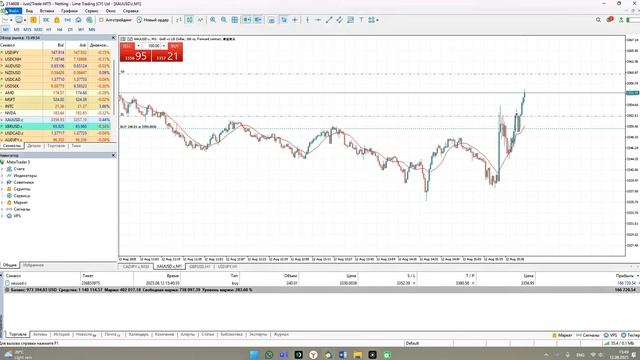Open the search magnifier at top right
The image size is (640, 360).
[x=598, y=20]
